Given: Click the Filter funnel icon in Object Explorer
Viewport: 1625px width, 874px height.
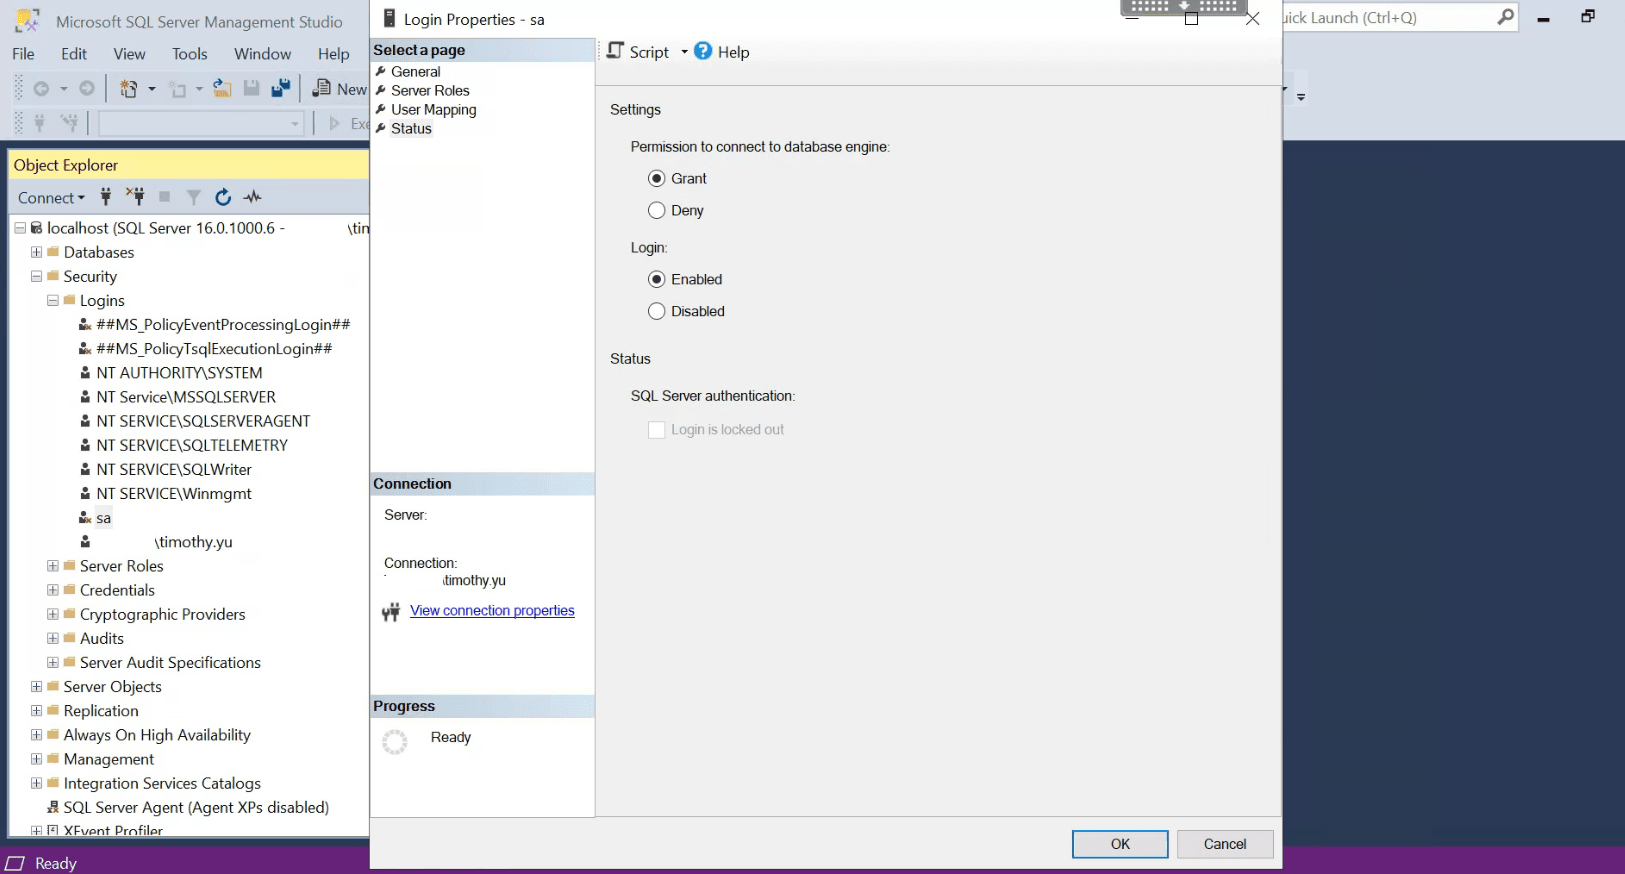Looking at the screenshot, I should [194, 197].
